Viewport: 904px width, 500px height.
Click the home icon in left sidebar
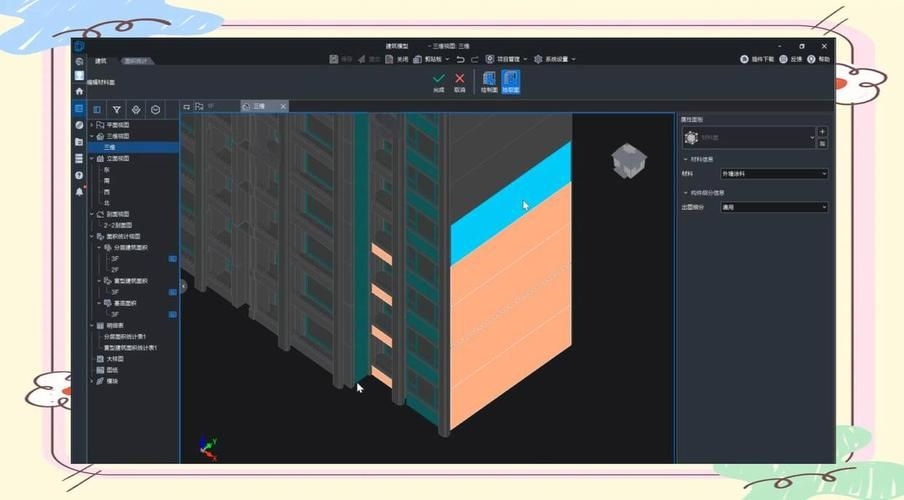(x=79, y=91)
